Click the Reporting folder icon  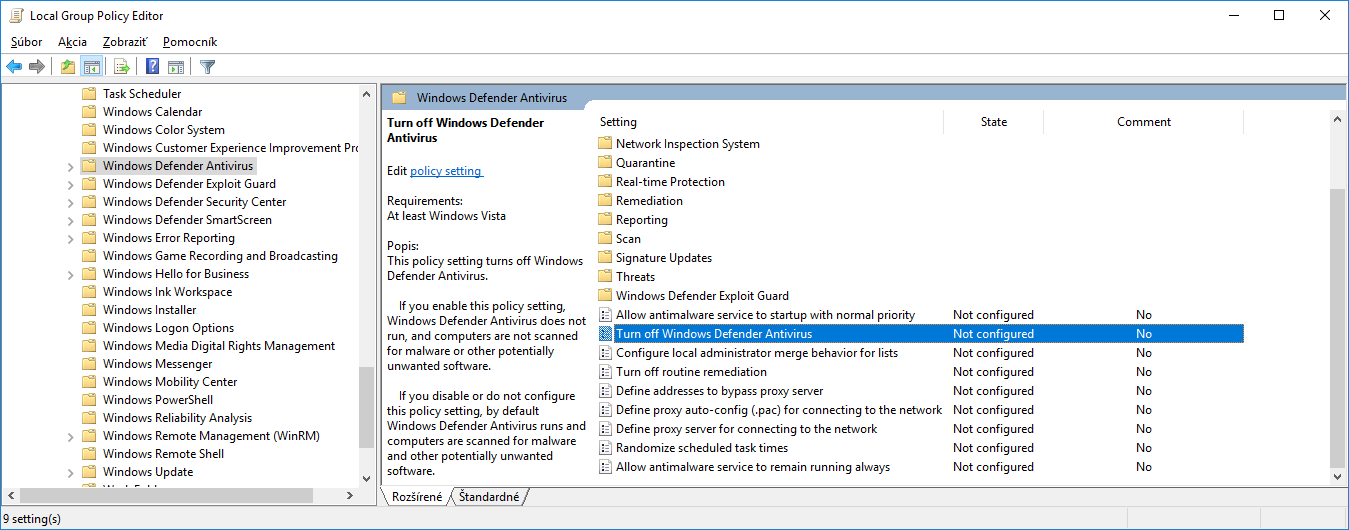pyautogui.click(x=605, y=220)
